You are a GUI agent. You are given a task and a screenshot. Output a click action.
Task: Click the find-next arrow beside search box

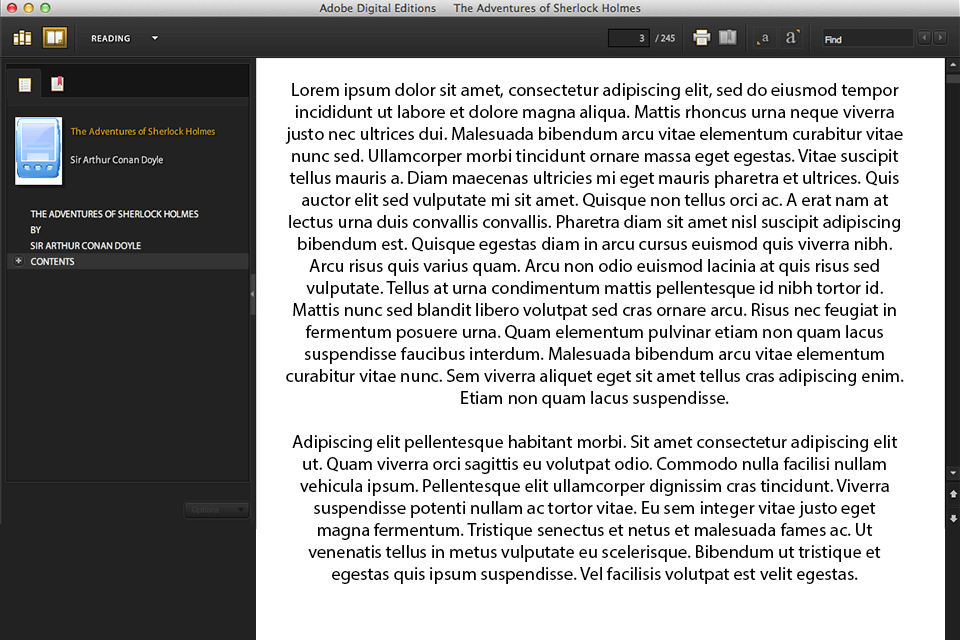940,38
